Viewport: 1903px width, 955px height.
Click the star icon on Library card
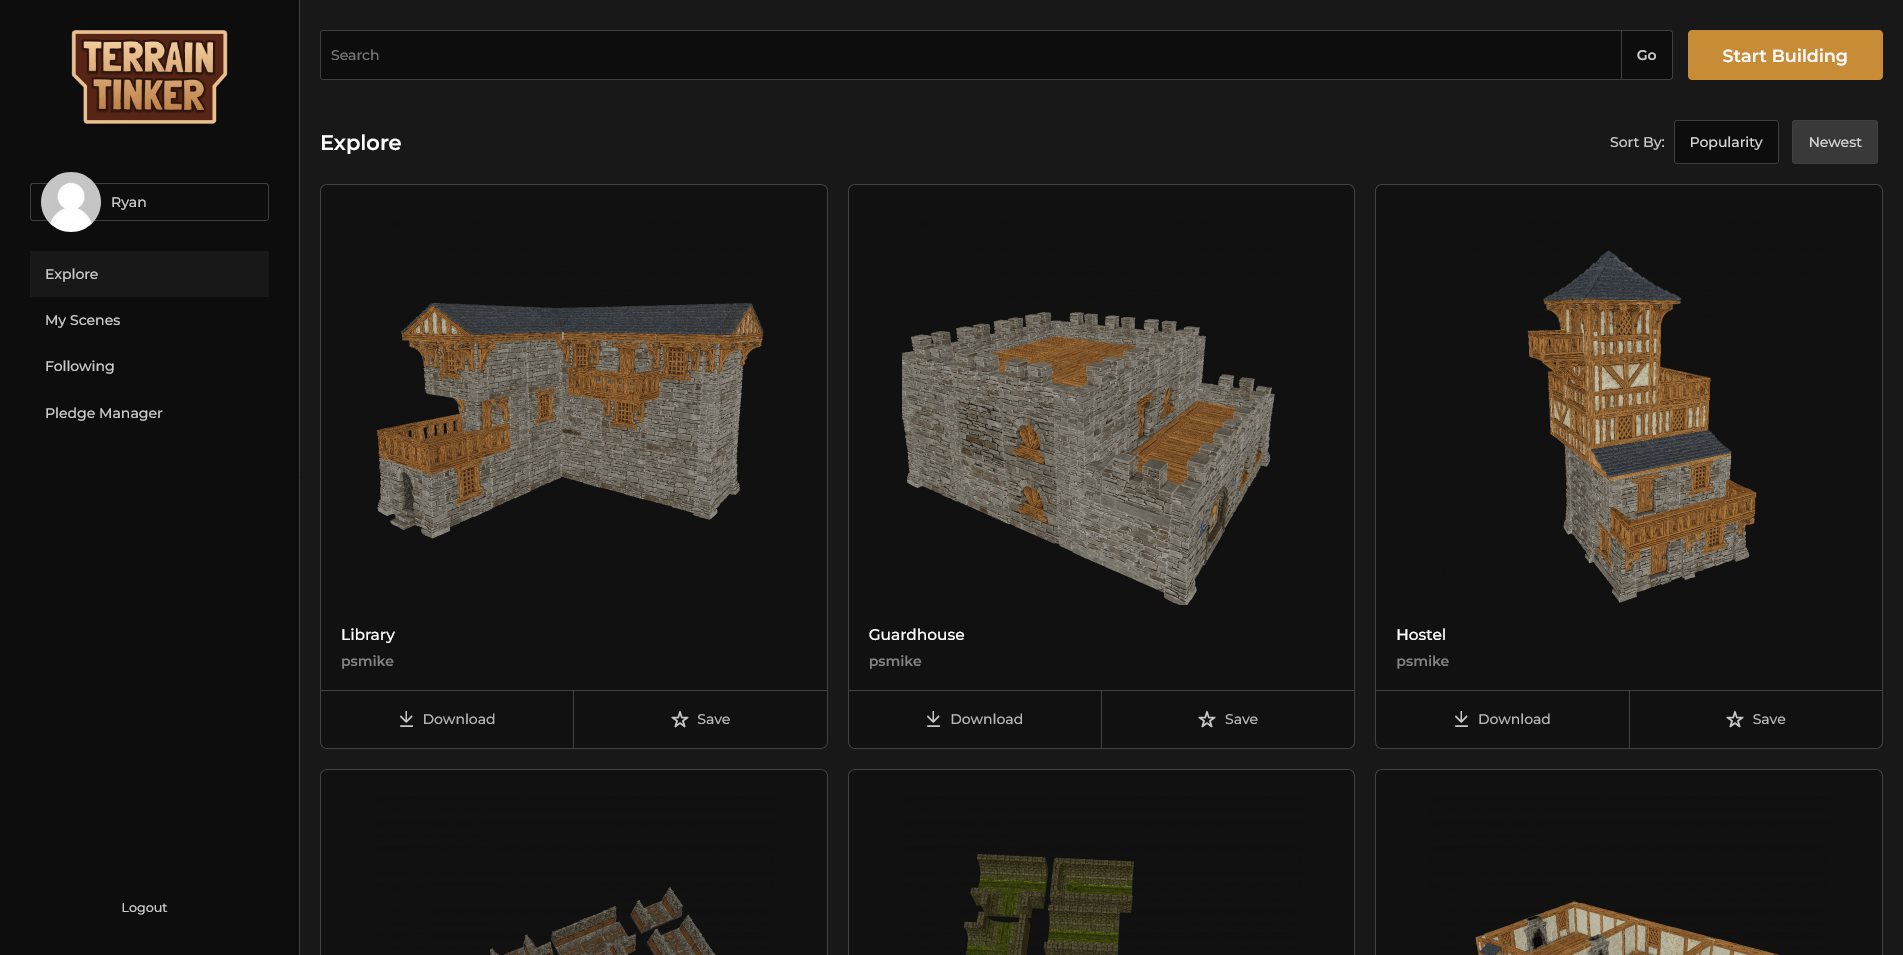[680, 719]
